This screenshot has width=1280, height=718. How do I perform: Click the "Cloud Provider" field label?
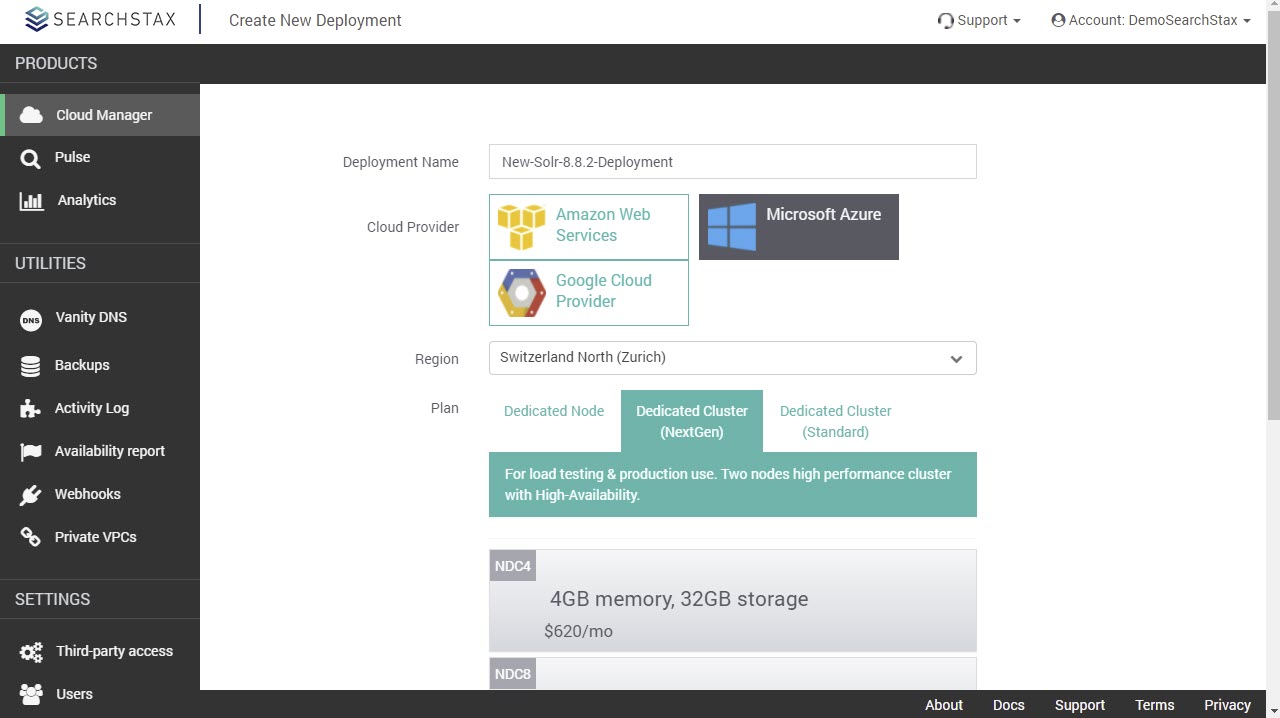(x=413, y=227)
